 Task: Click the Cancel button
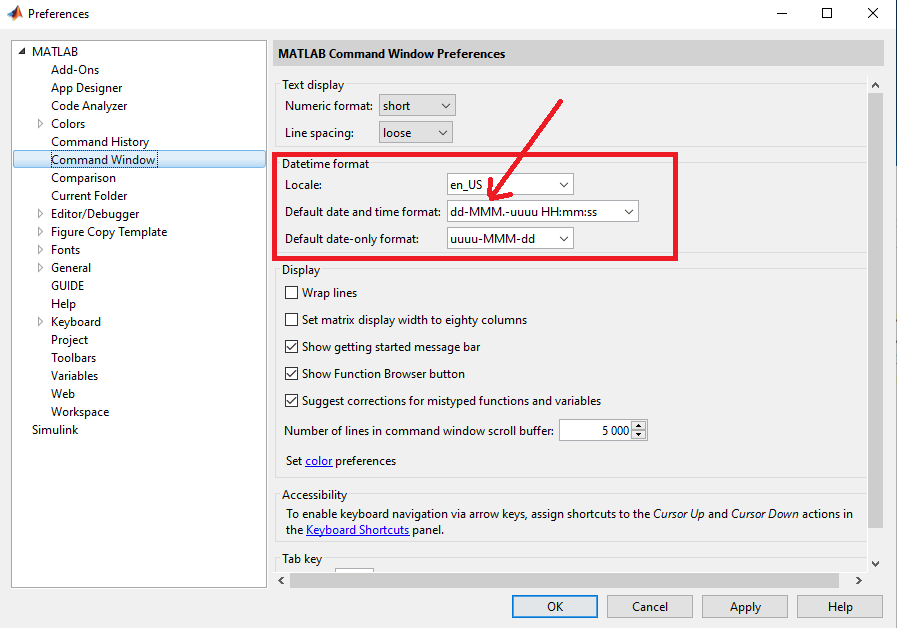tap(650, 606)
